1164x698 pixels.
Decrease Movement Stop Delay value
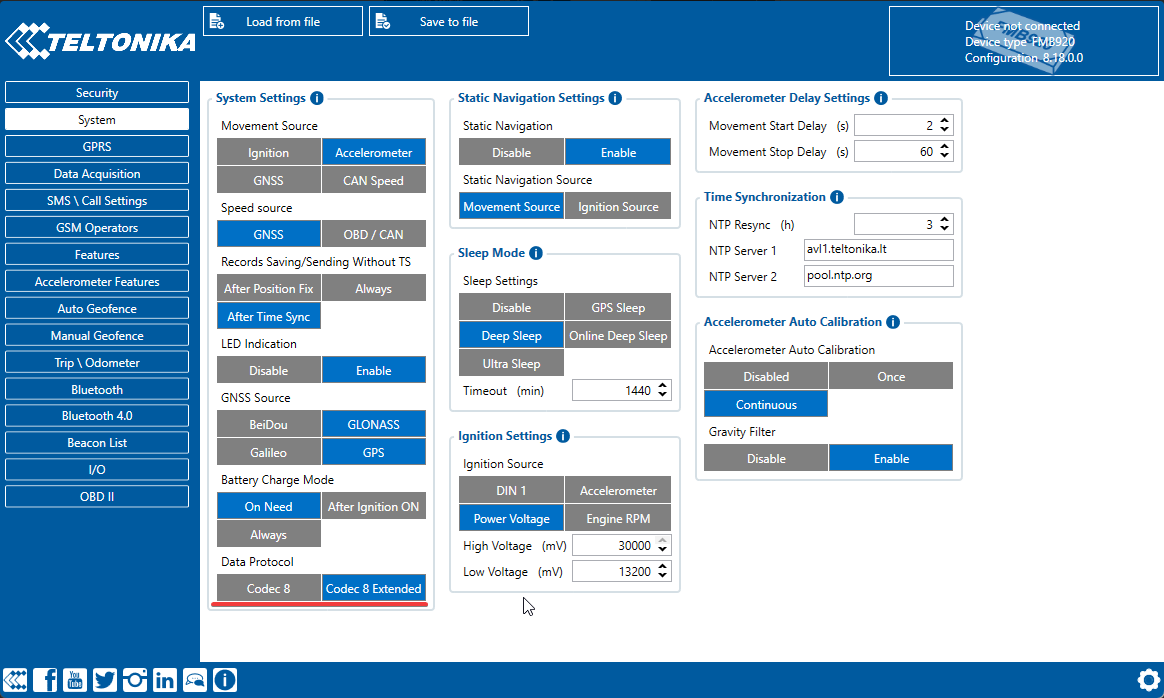[944, 155]
